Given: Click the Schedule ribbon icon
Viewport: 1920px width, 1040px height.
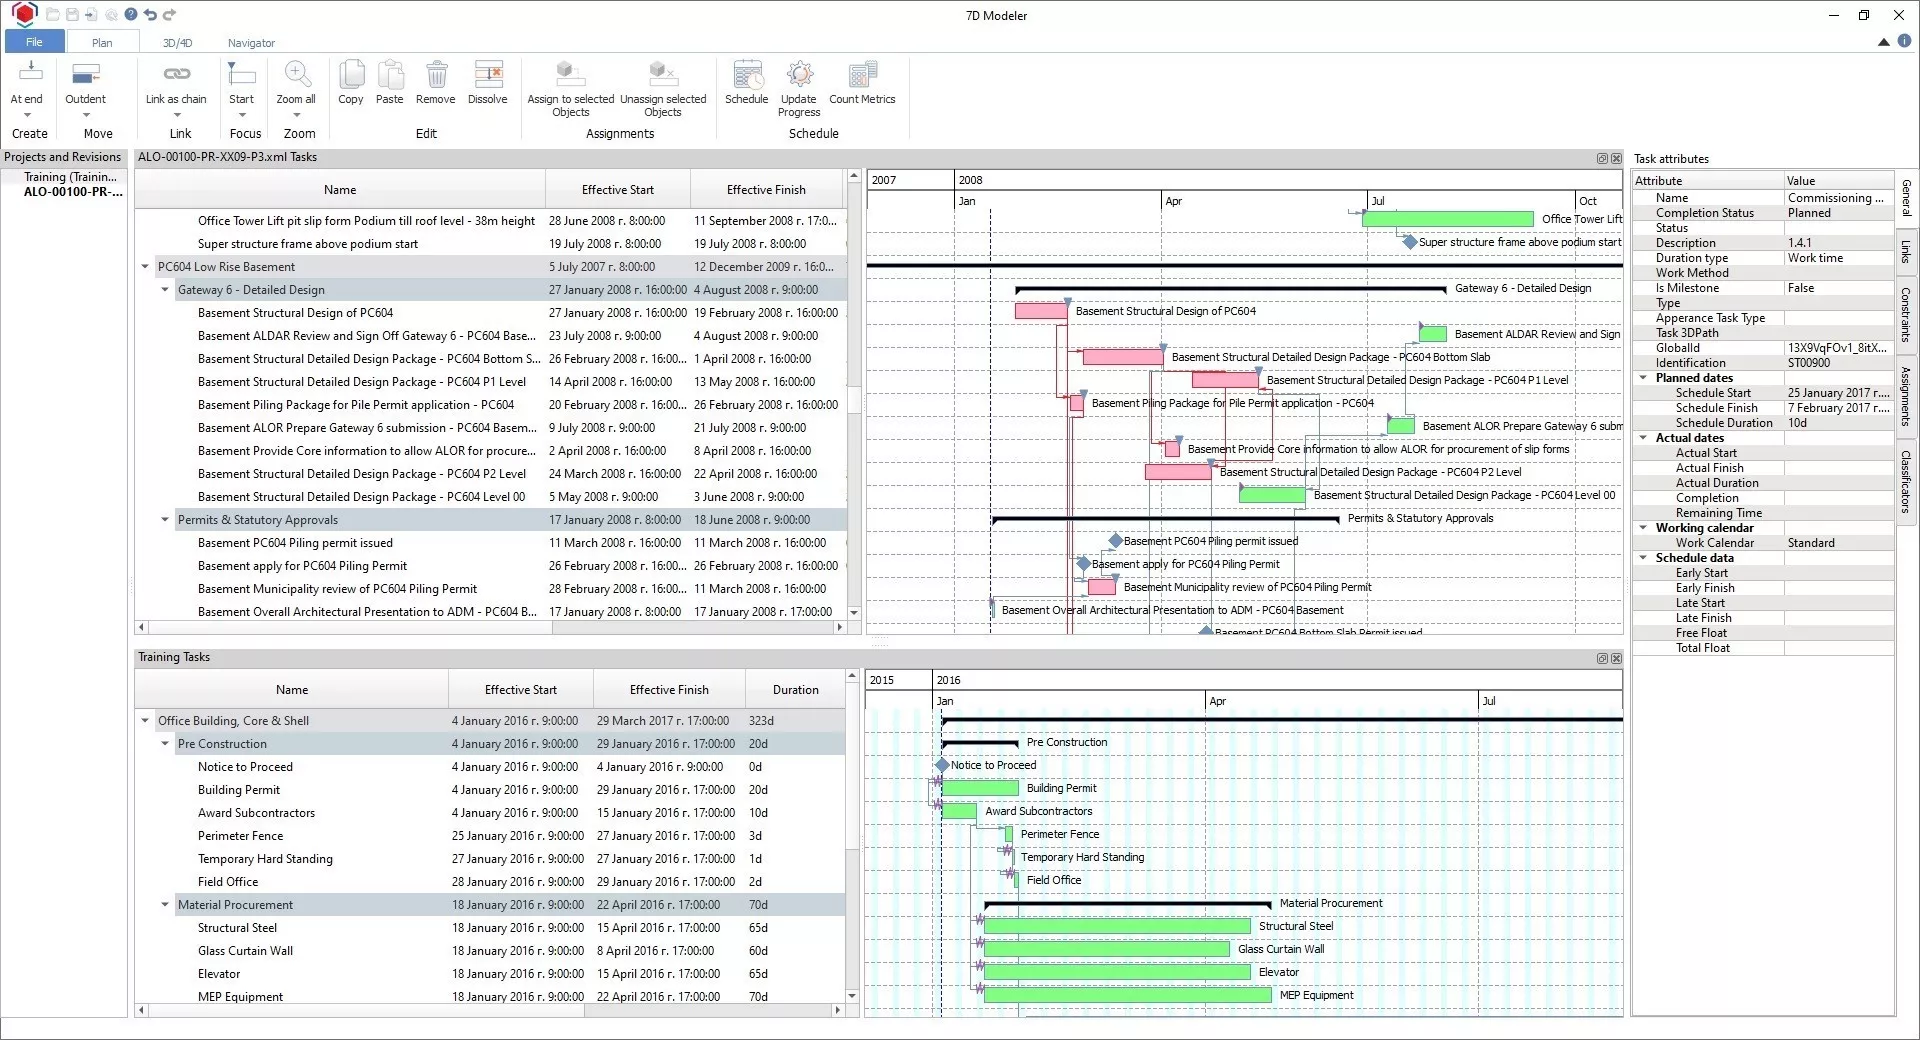Looking at the screenshot, I should pyautogui.click(x=746, y=76).
